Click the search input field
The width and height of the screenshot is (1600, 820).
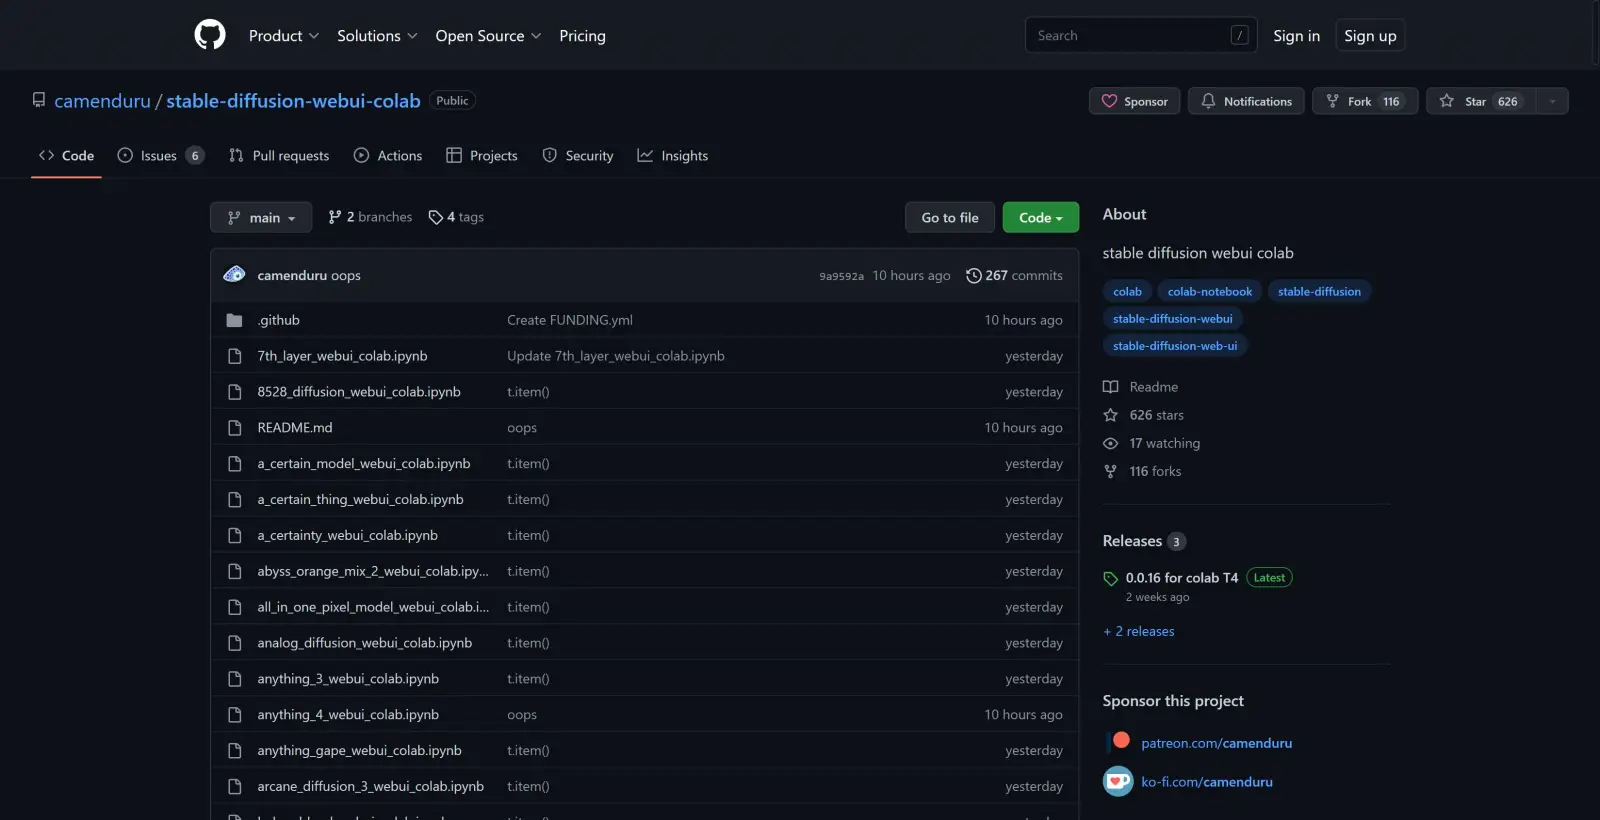coord(1141,35)
